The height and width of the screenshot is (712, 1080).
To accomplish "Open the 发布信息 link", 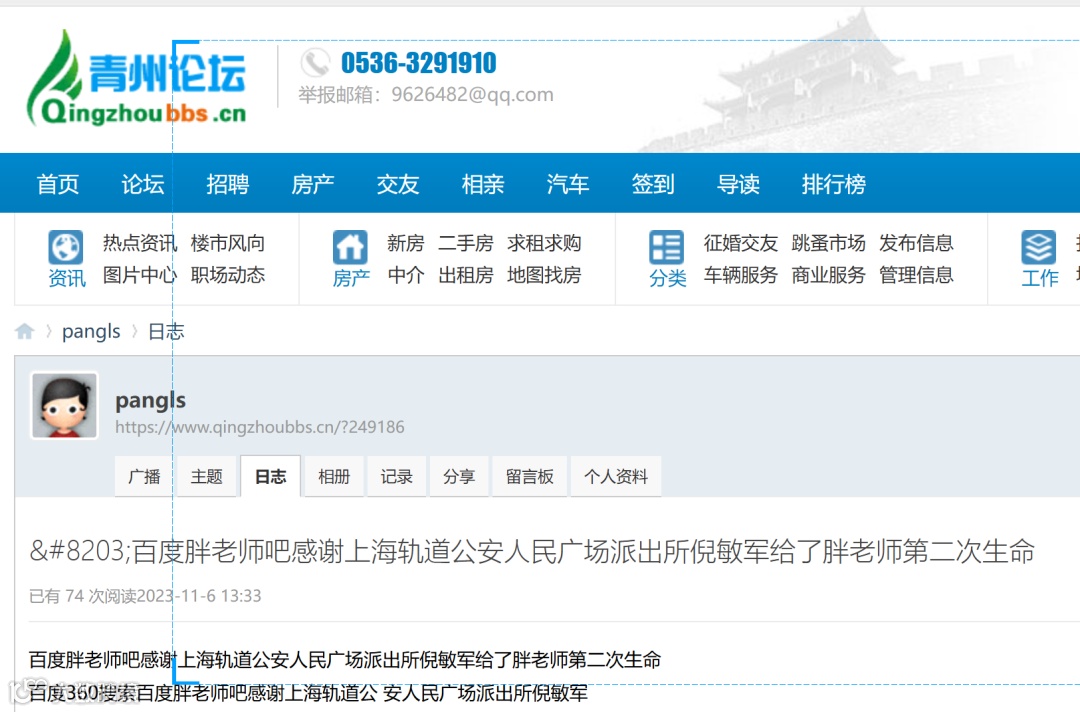I will coord(916,243).
